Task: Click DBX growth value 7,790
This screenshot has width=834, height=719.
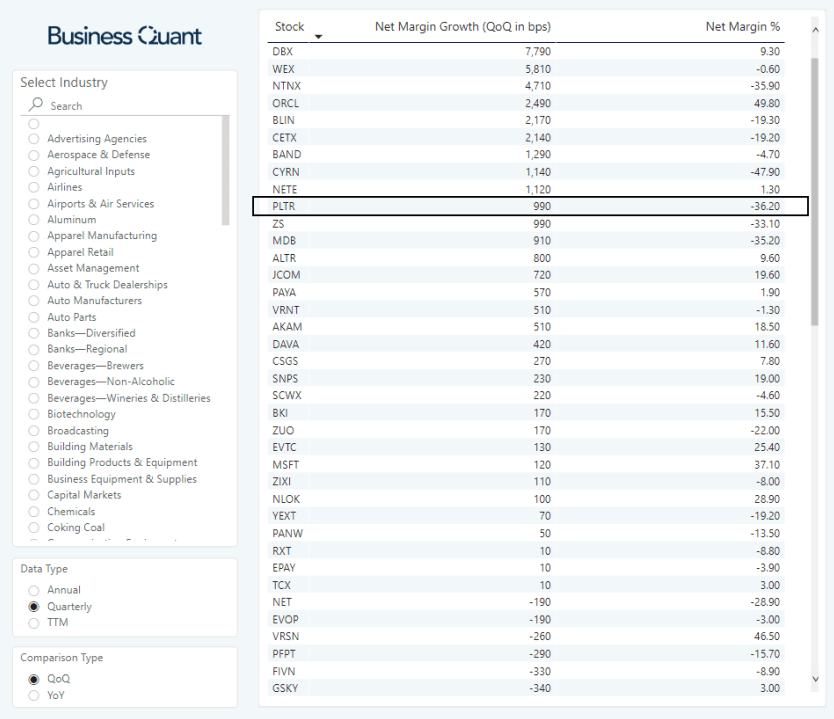Action: 538,52
